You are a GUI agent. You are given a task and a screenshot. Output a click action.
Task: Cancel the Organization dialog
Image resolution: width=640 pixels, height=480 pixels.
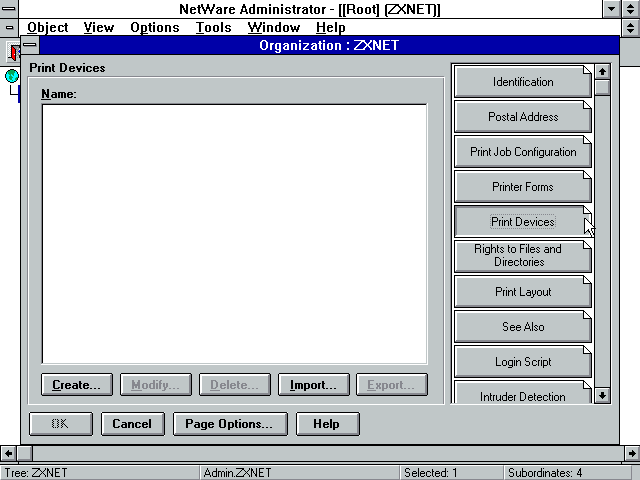[133, 424]
